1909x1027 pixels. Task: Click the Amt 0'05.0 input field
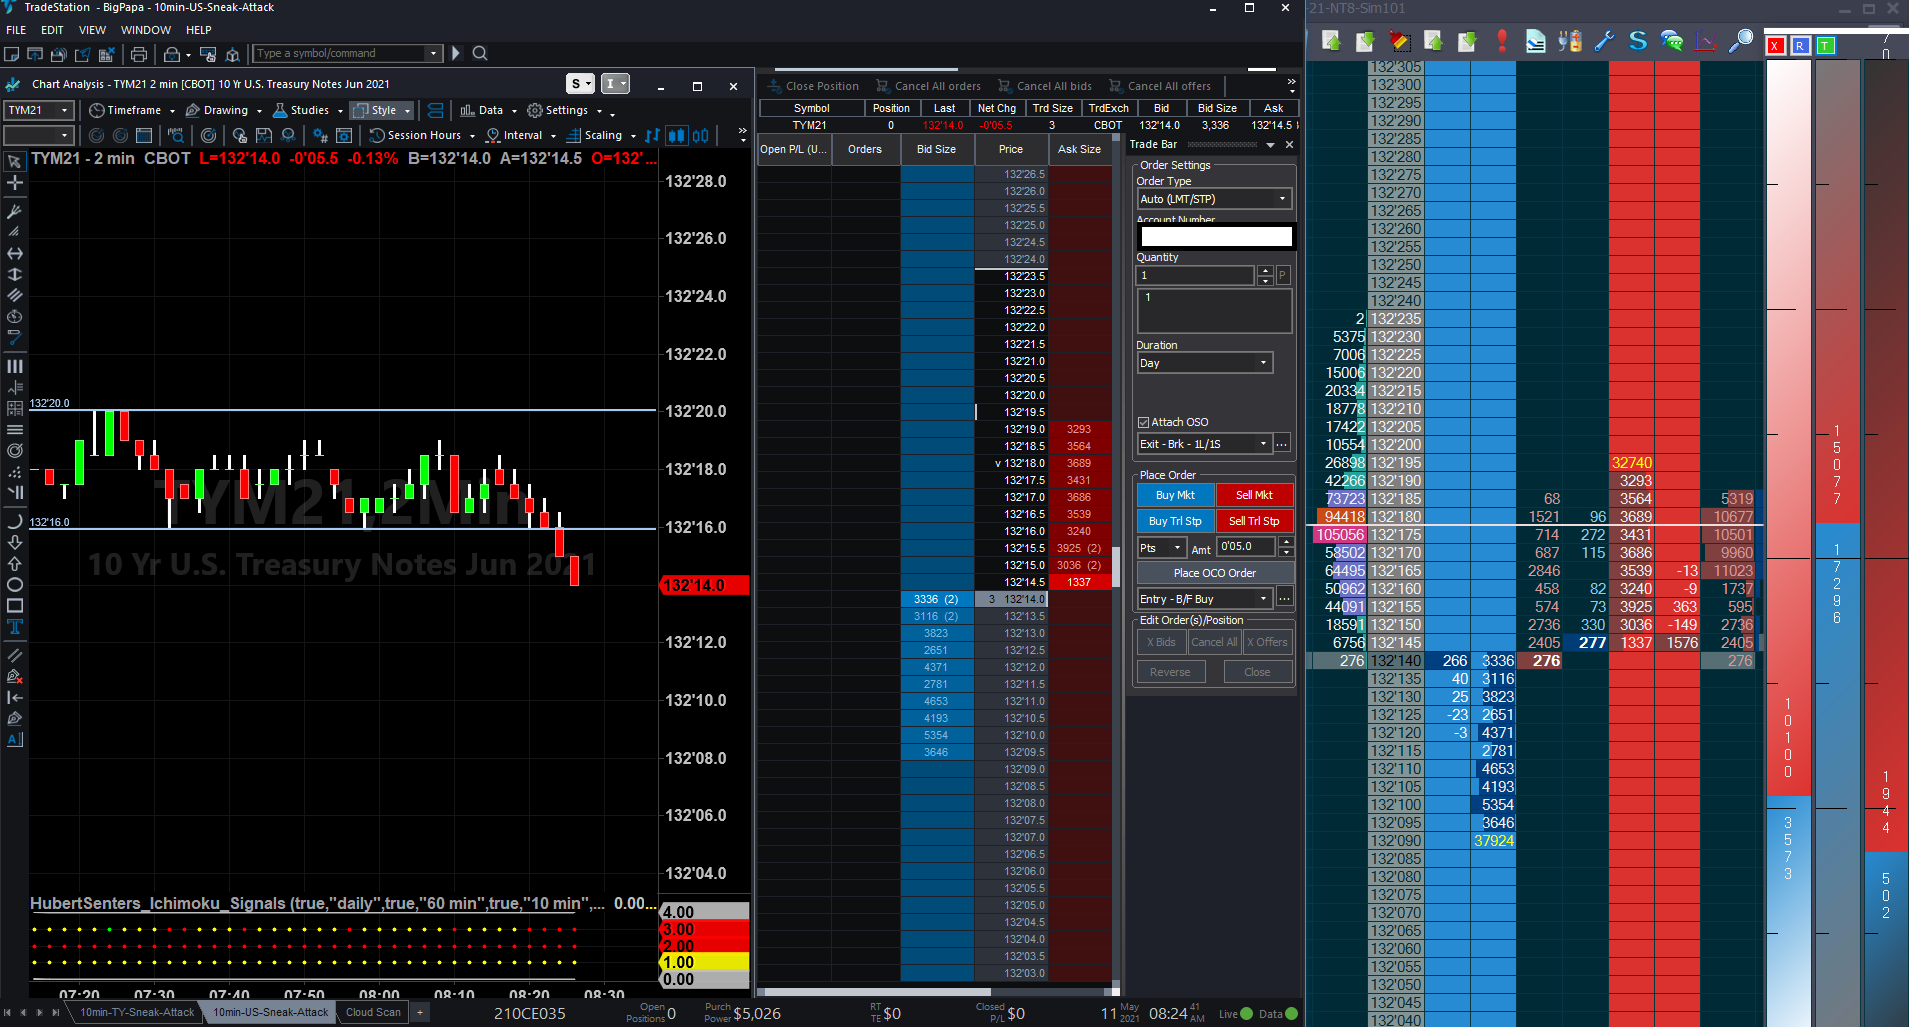[1246, 547]
